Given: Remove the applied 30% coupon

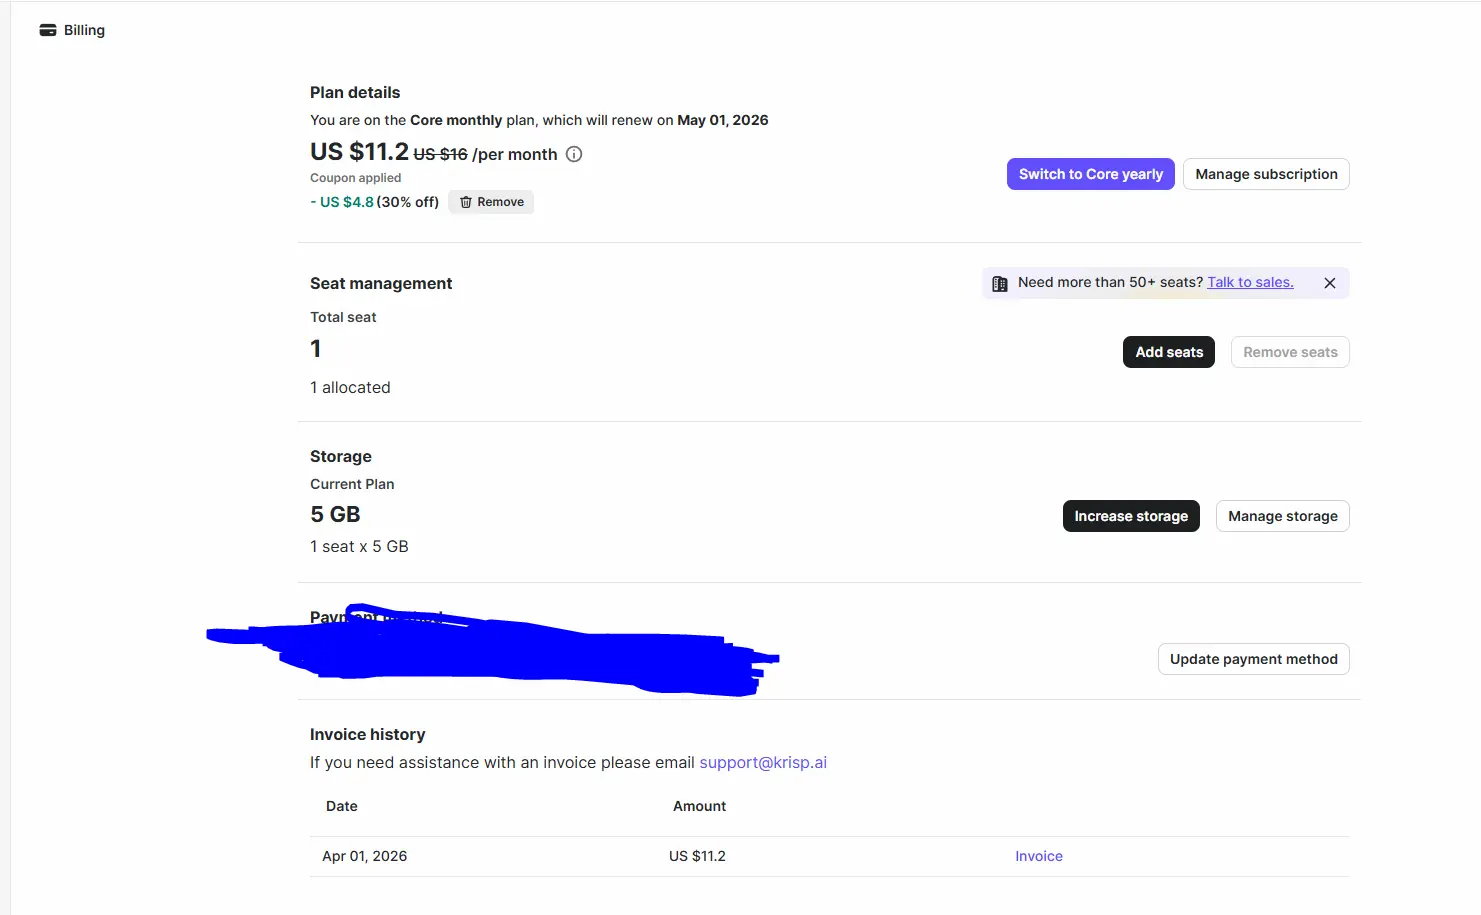Looking at the screenshot, I should point(491,202).
